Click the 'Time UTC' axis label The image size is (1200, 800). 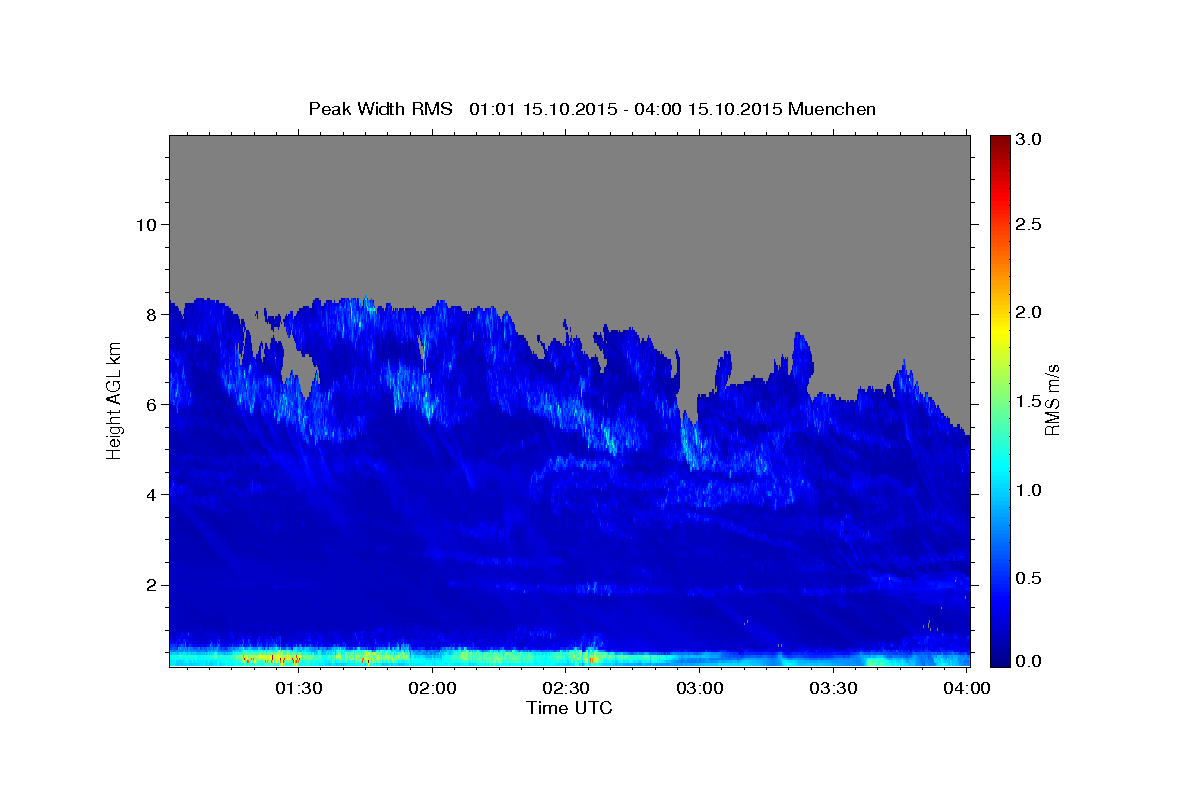coord(569,708)
